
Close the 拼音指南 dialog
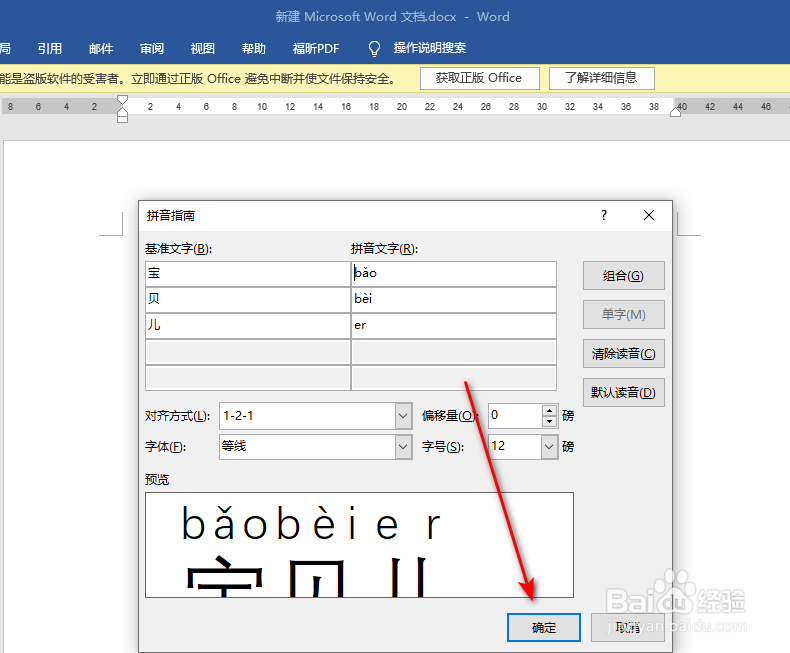[x=649, y=216]
